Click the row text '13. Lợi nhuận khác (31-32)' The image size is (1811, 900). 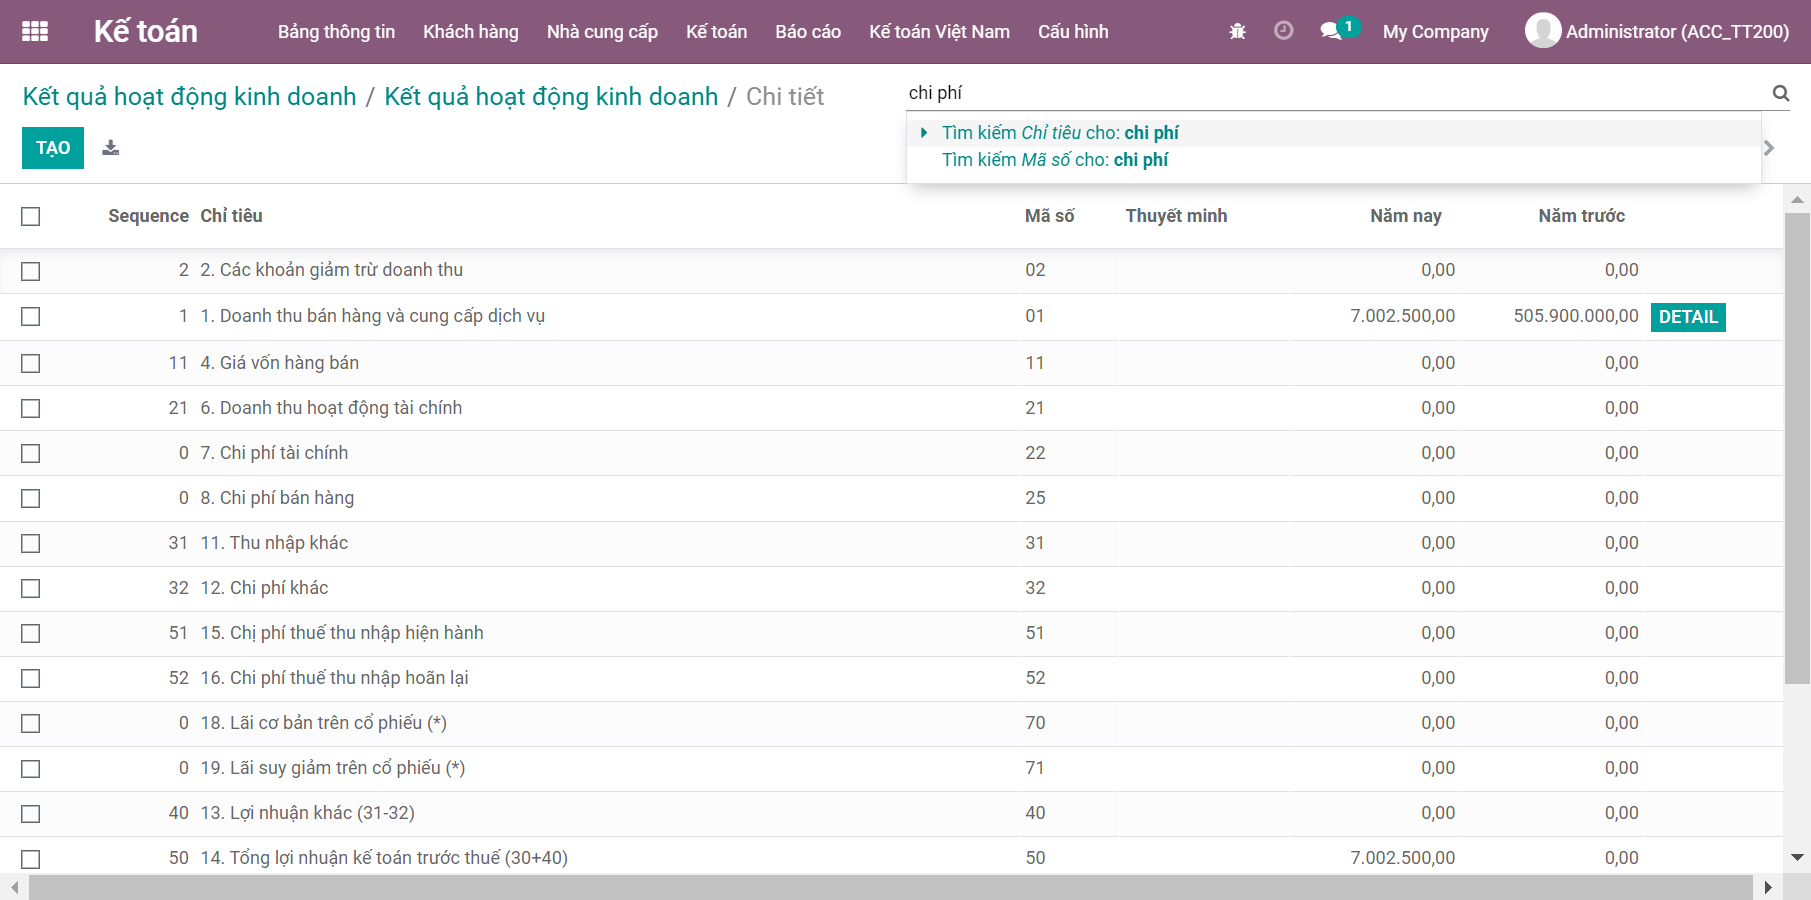tap(308, 813)
